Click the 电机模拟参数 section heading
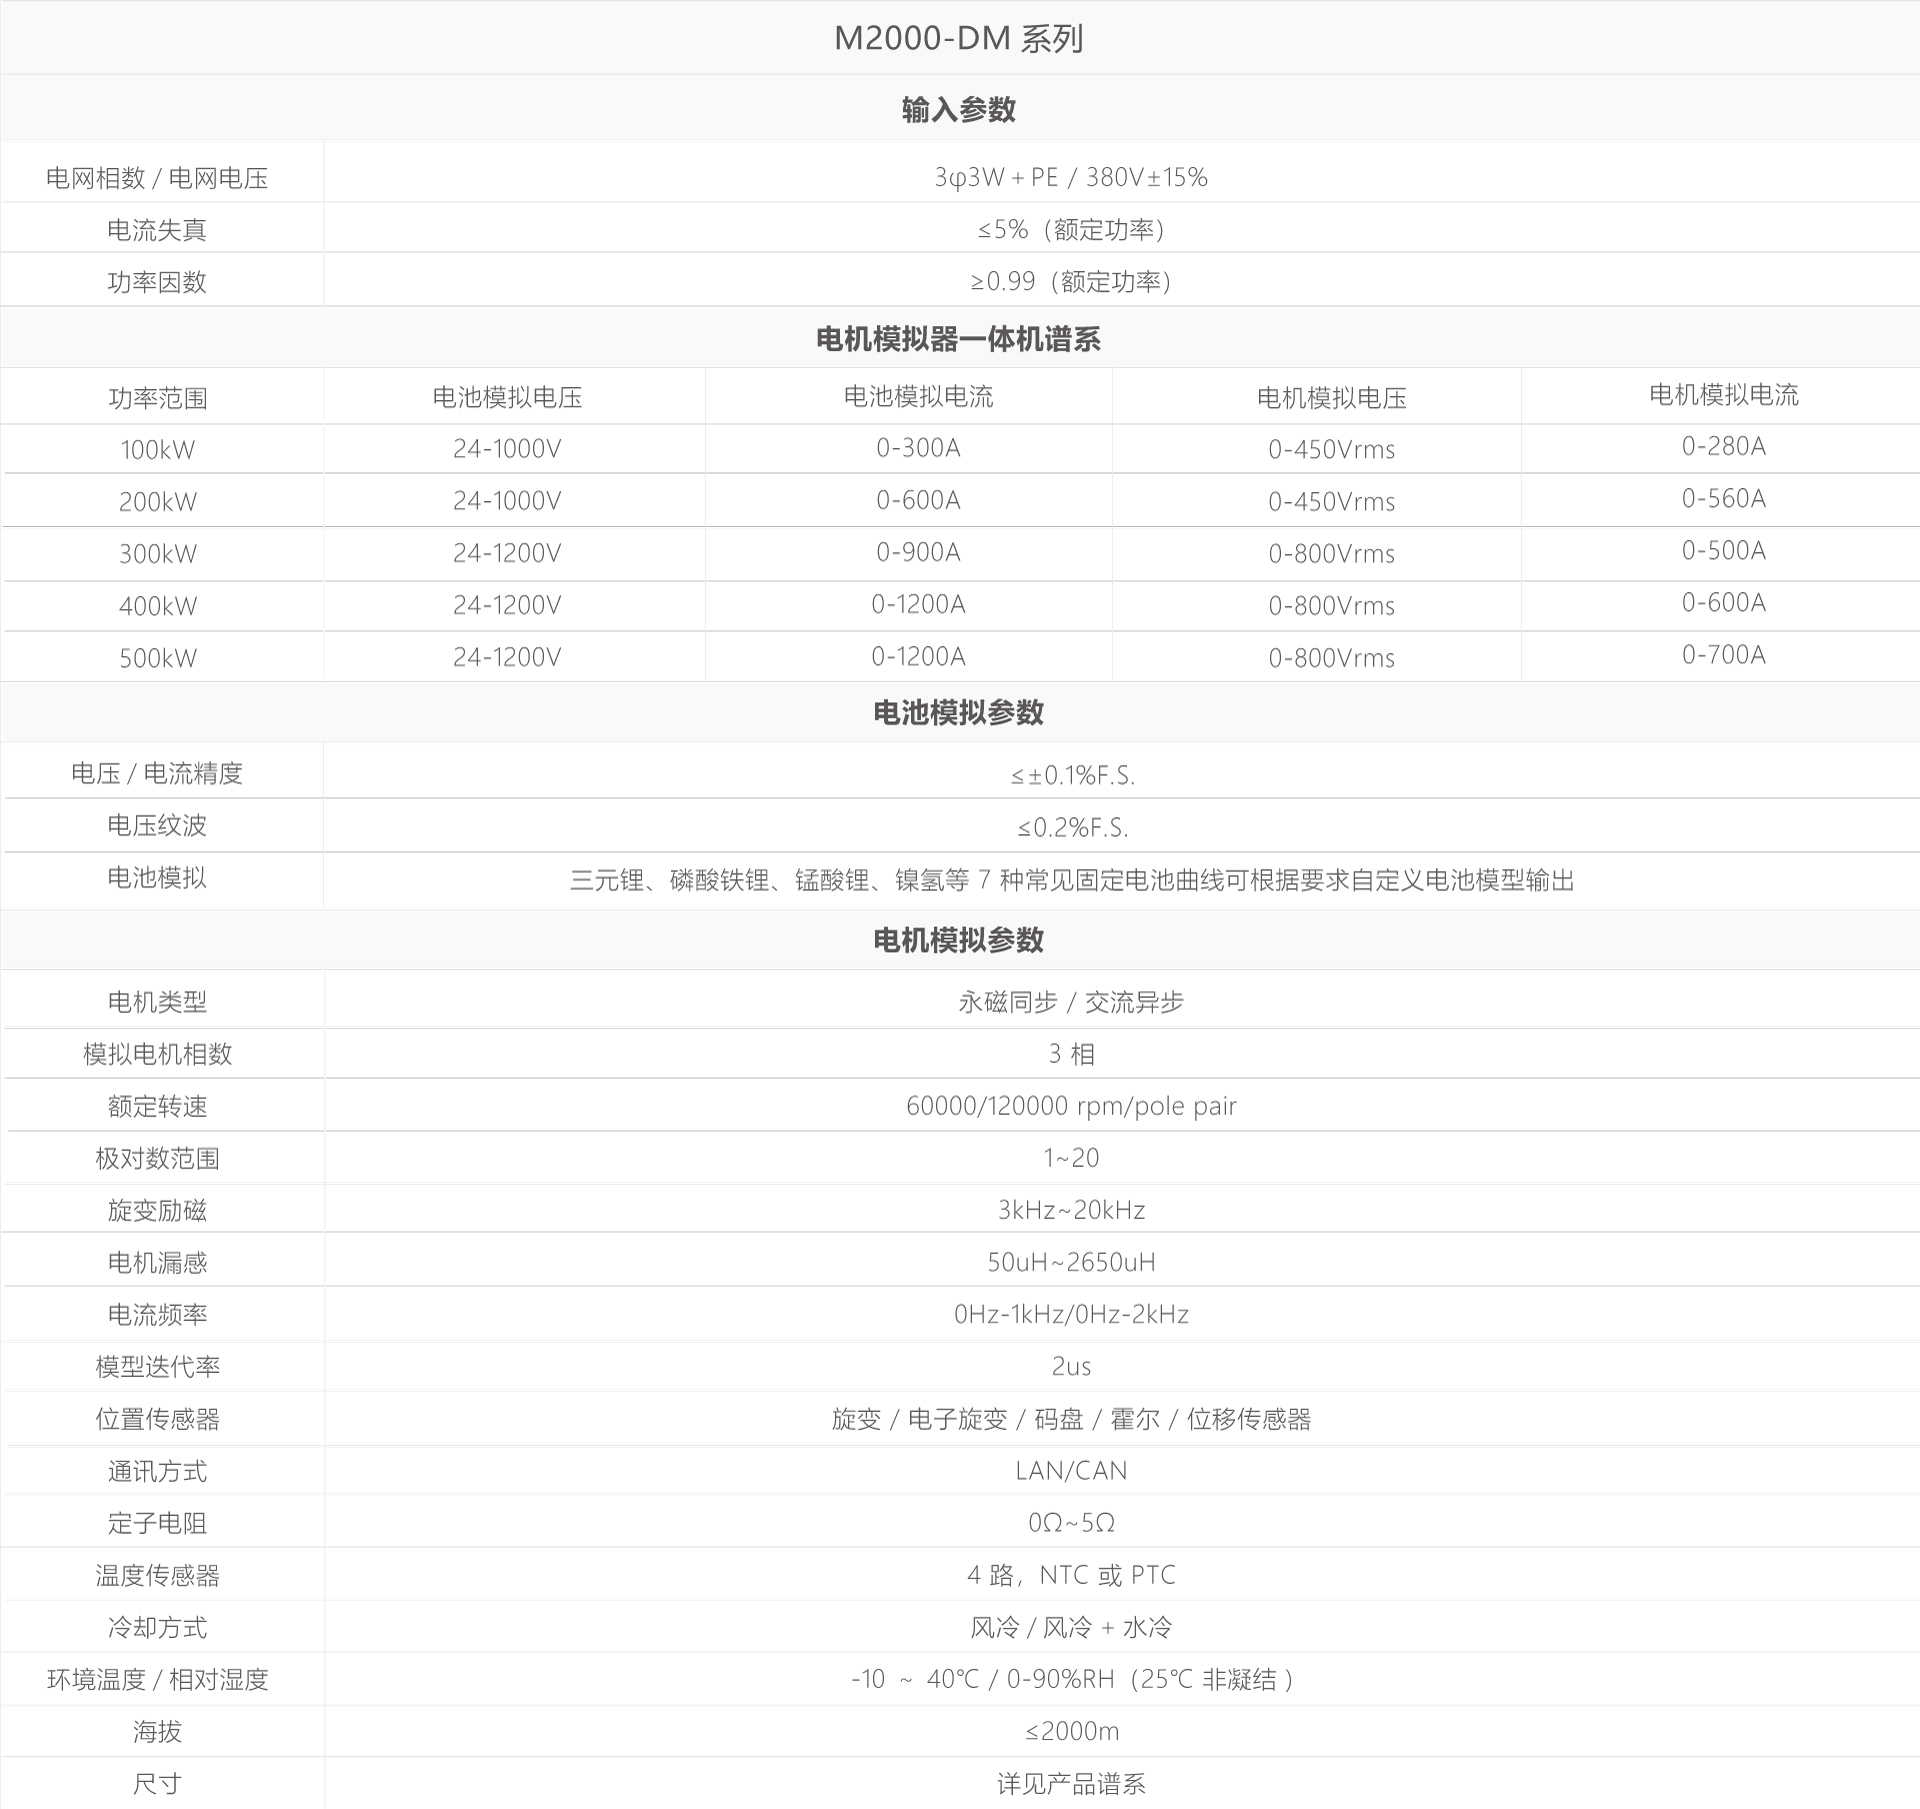 pos(958,939)
